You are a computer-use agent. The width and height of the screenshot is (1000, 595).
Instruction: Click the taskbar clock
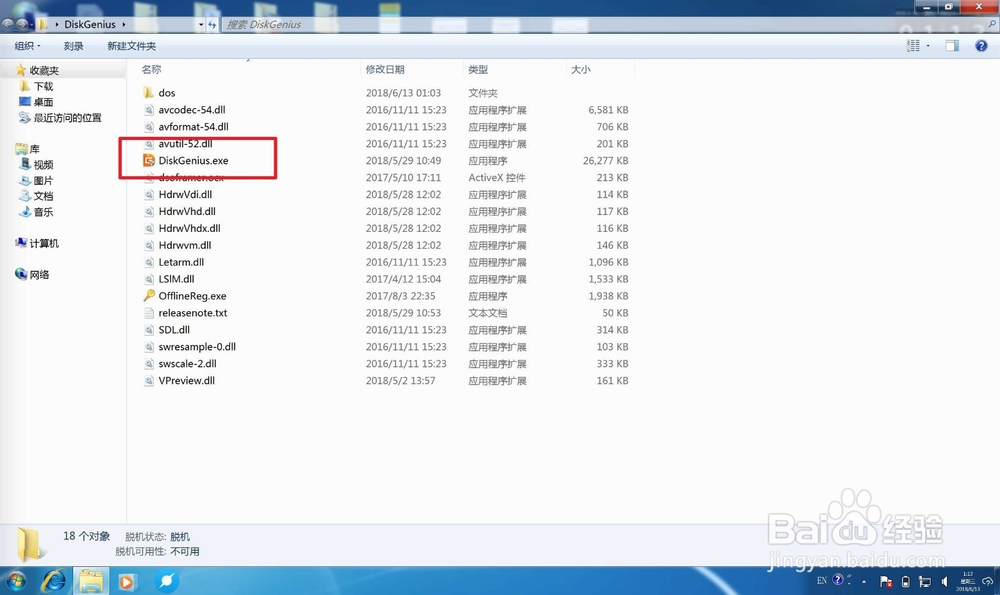(x=967, y=582)
